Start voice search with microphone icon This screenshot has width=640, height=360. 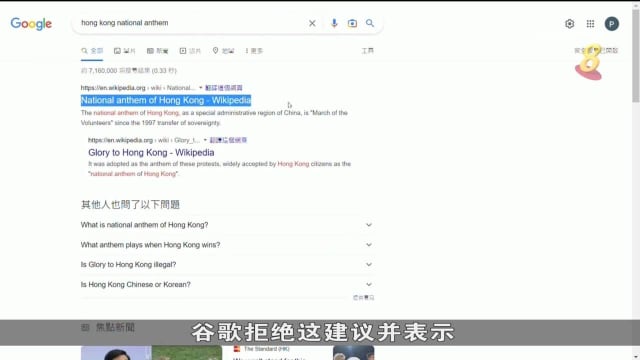point(334,23)
